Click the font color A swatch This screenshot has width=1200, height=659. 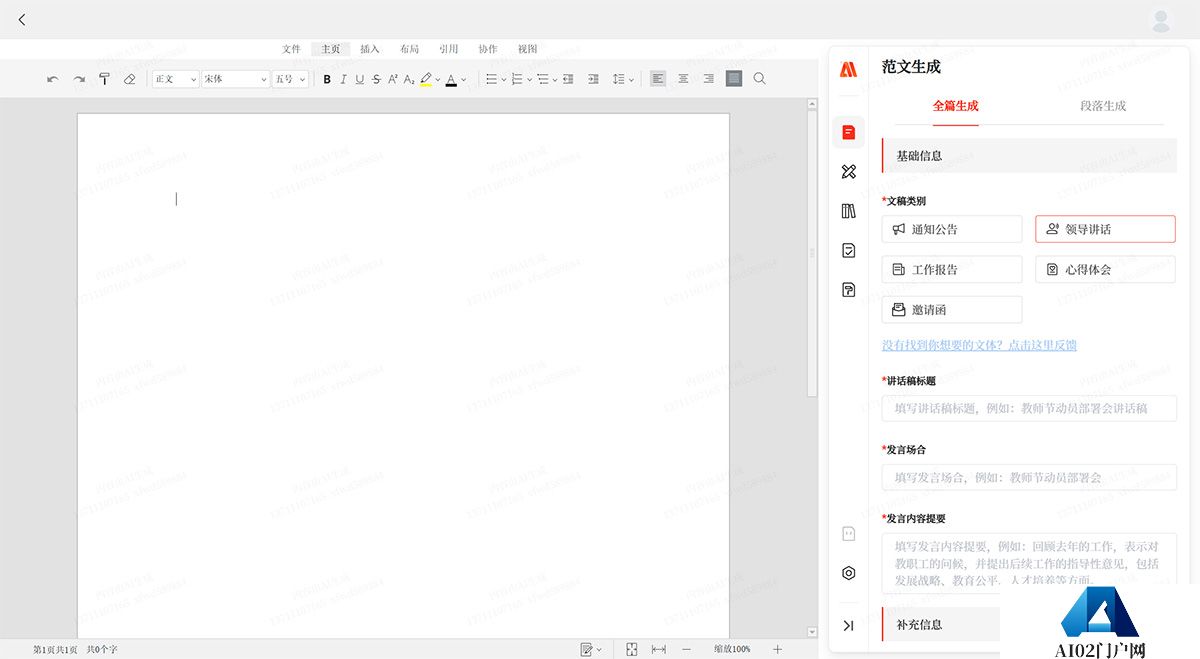point(451,79)
